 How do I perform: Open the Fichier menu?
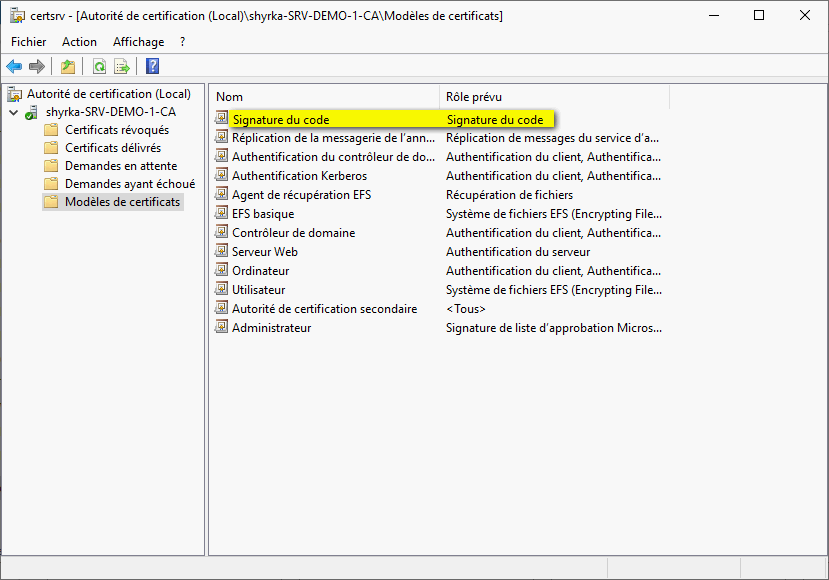[x=29, y=42]
